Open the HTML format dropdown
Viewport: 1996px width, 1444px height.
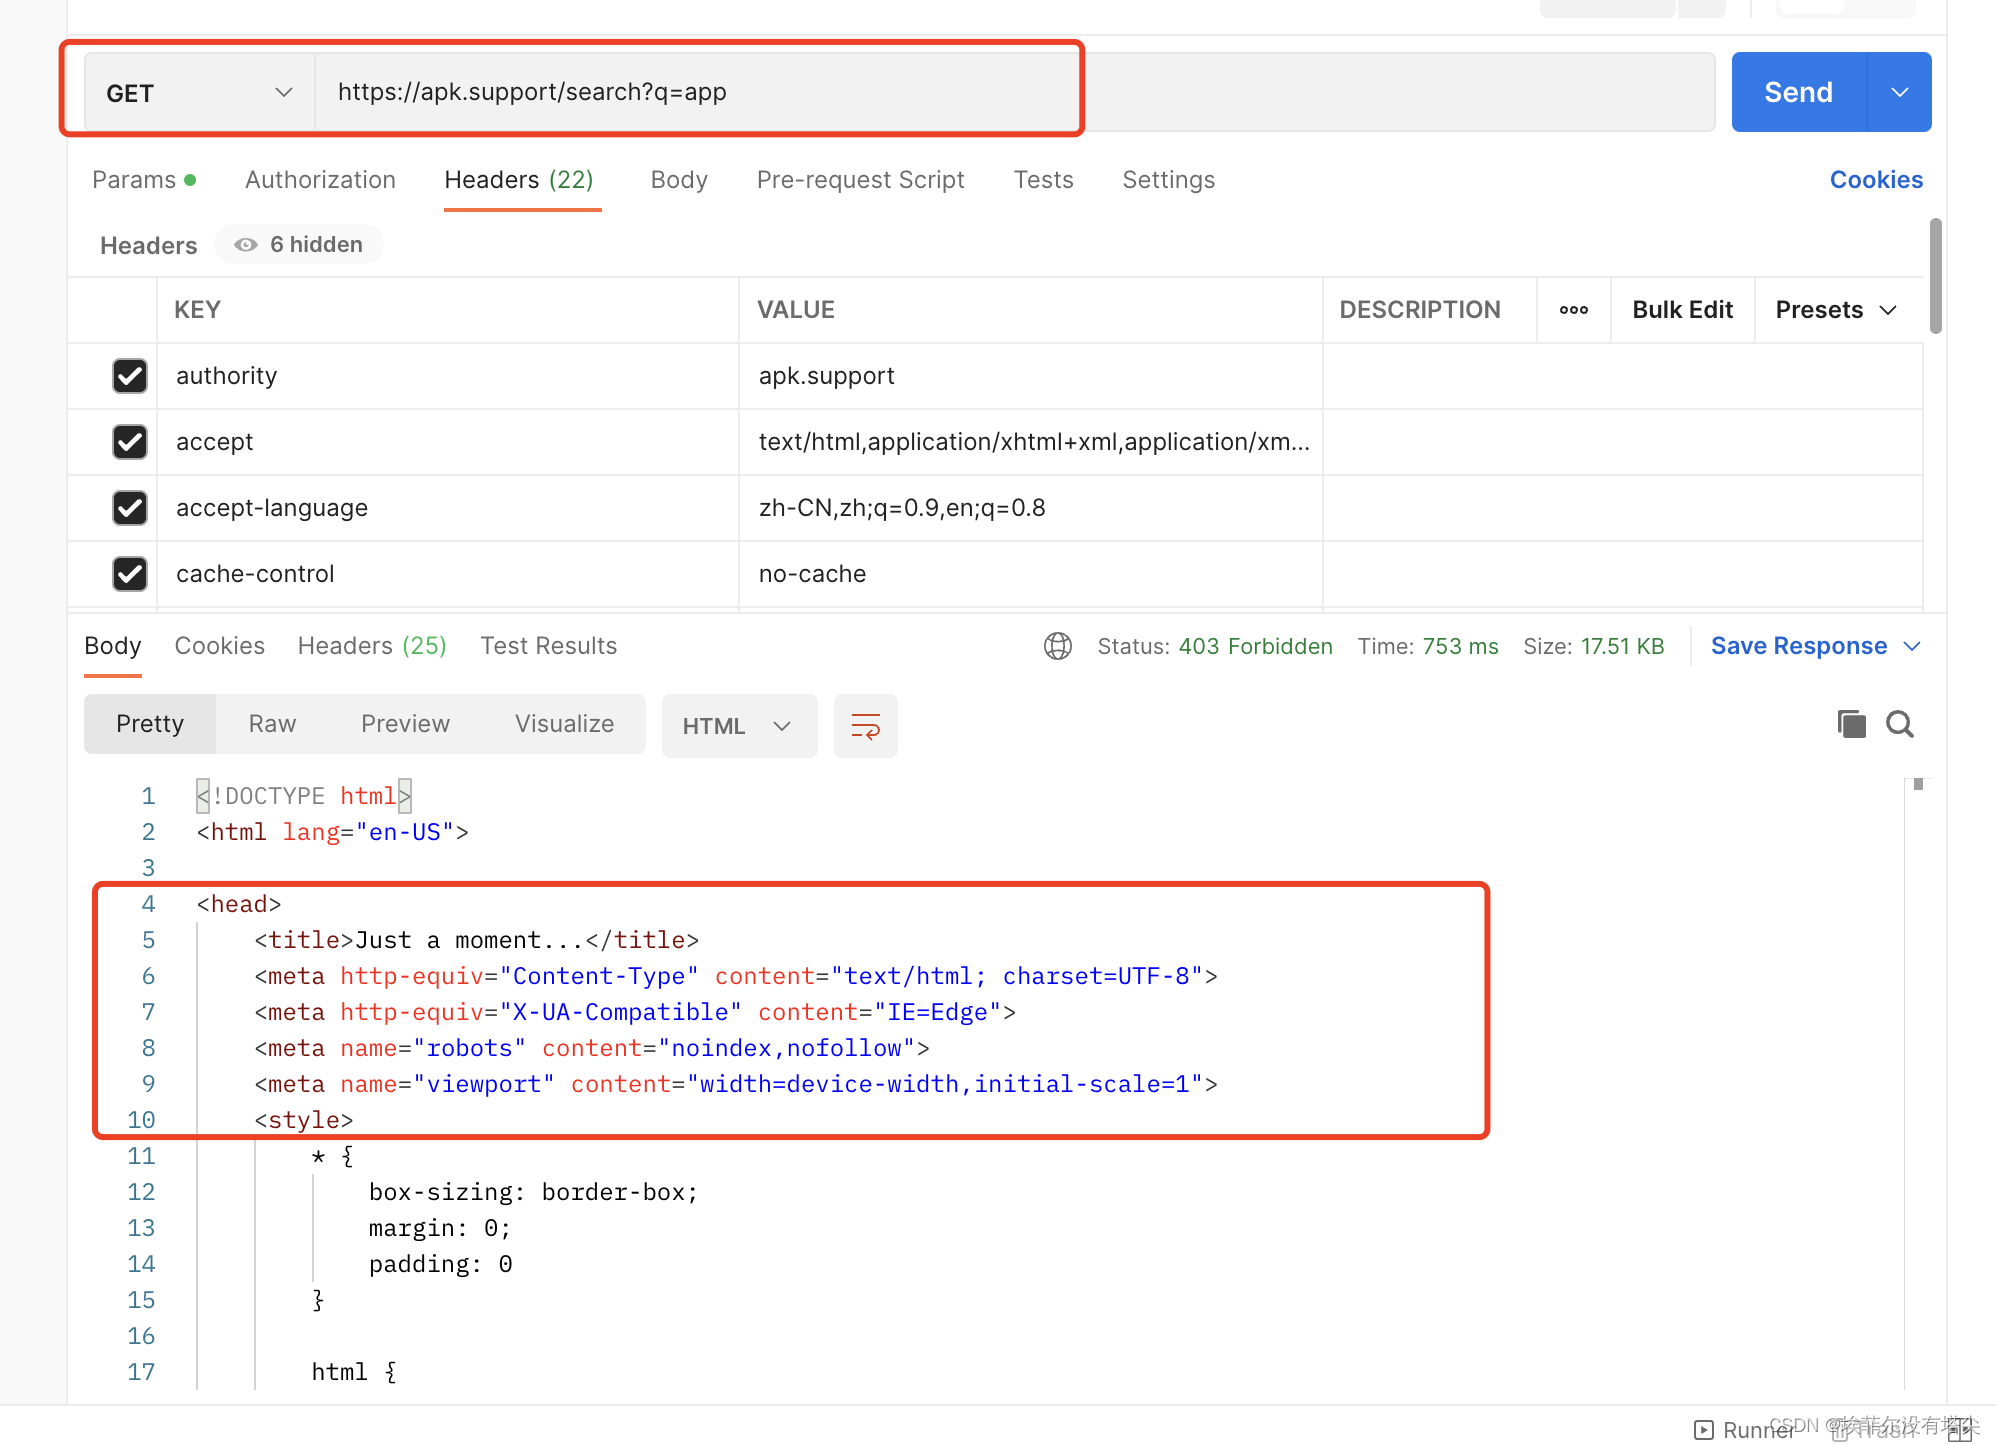click(x=738, y=726)
